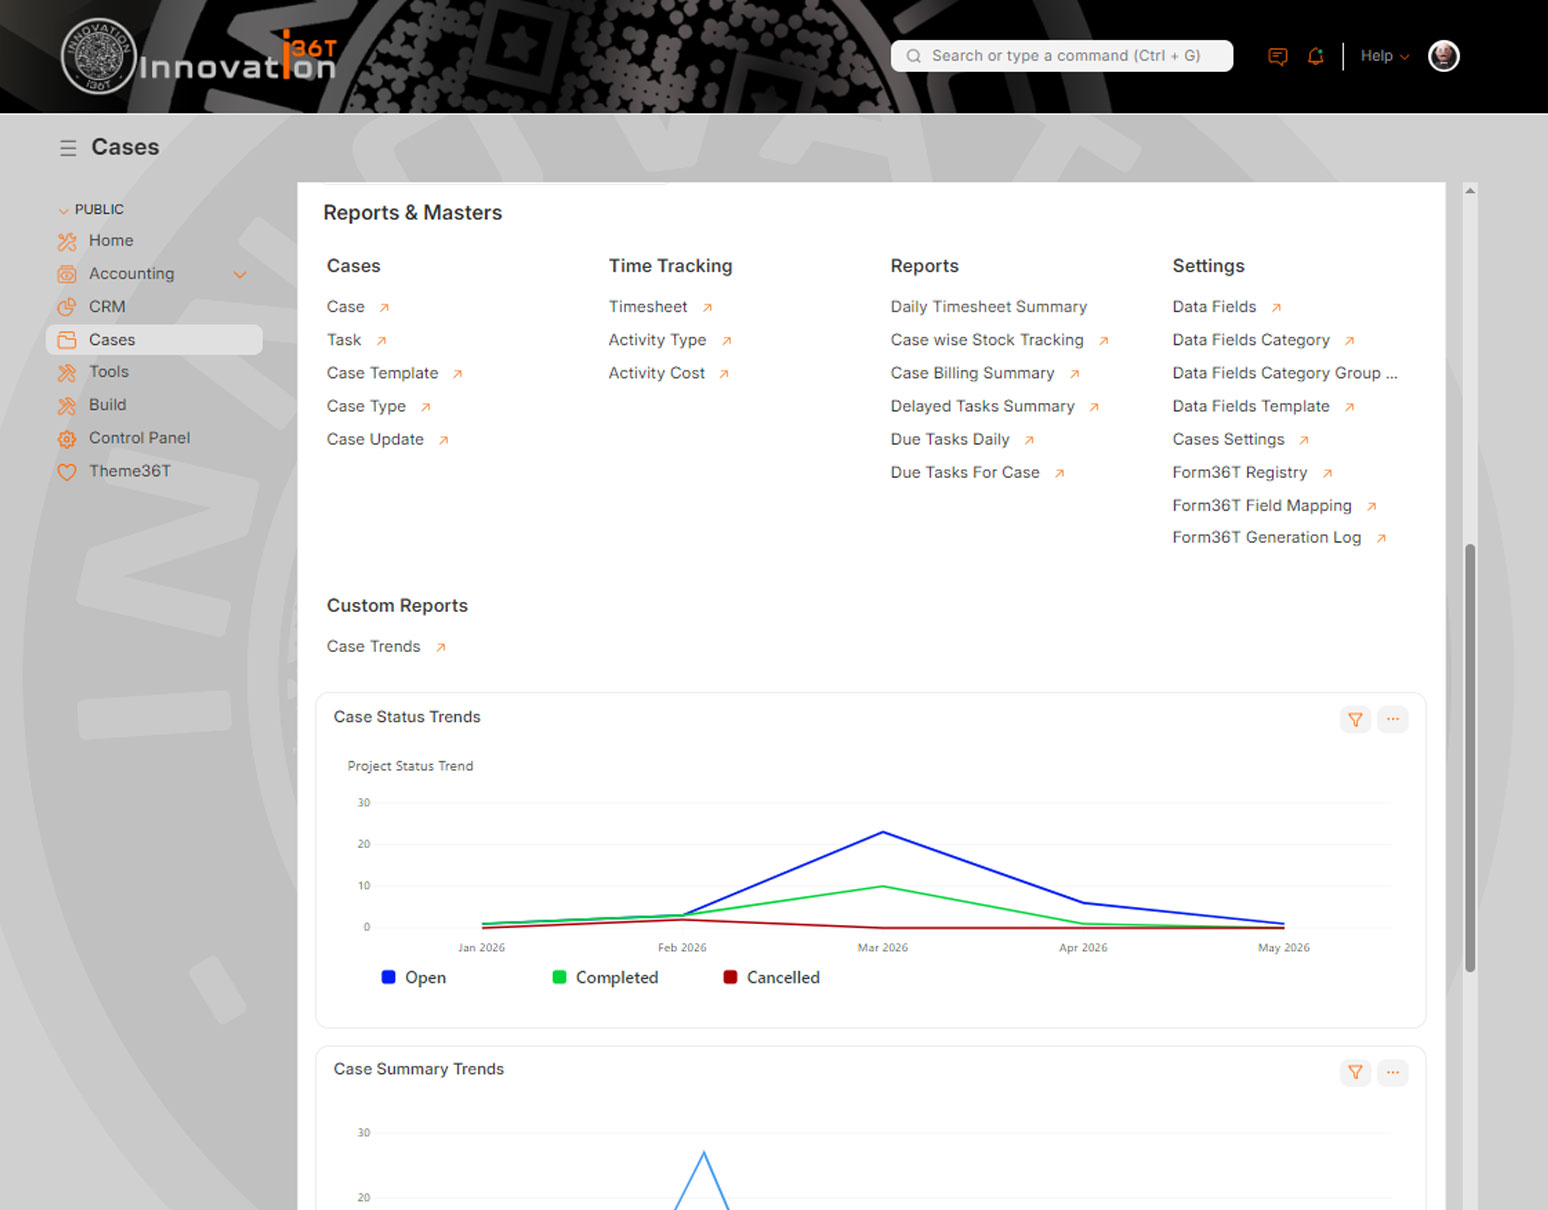1548x1210 pixels.
Task: Click the arrow icon next to Case
Action: [x=384, y=308]
